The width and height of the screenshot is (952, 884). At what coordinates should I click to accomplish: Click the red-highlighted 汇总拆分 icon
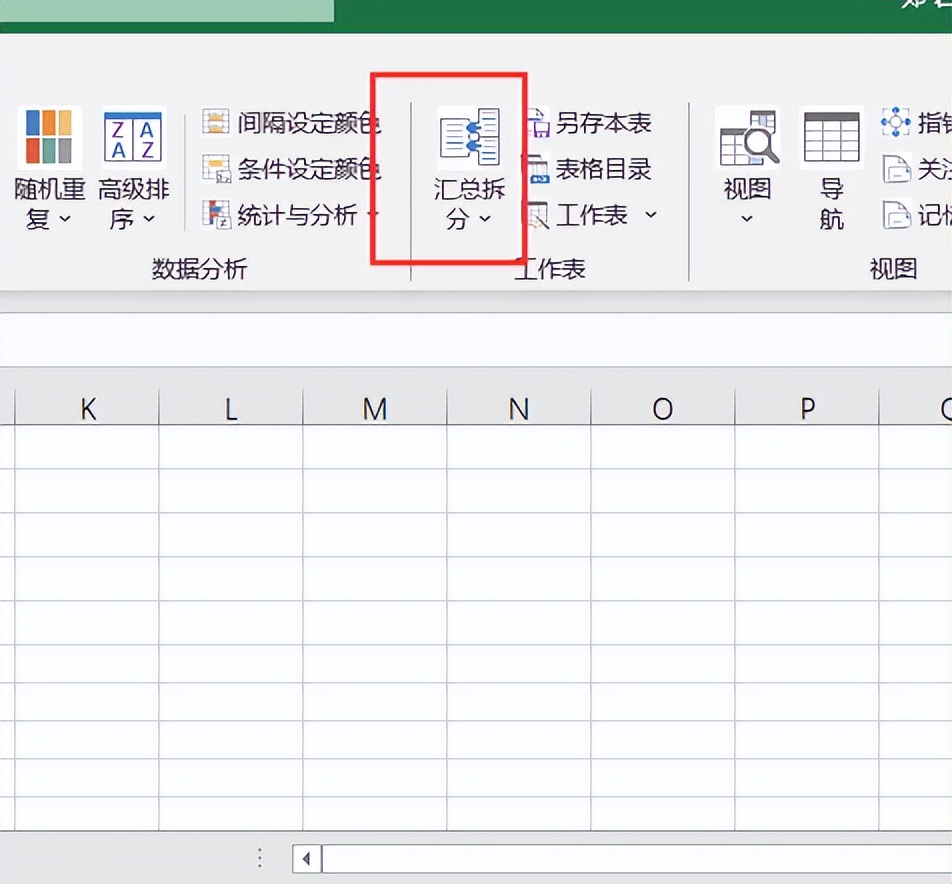(470, 135)
